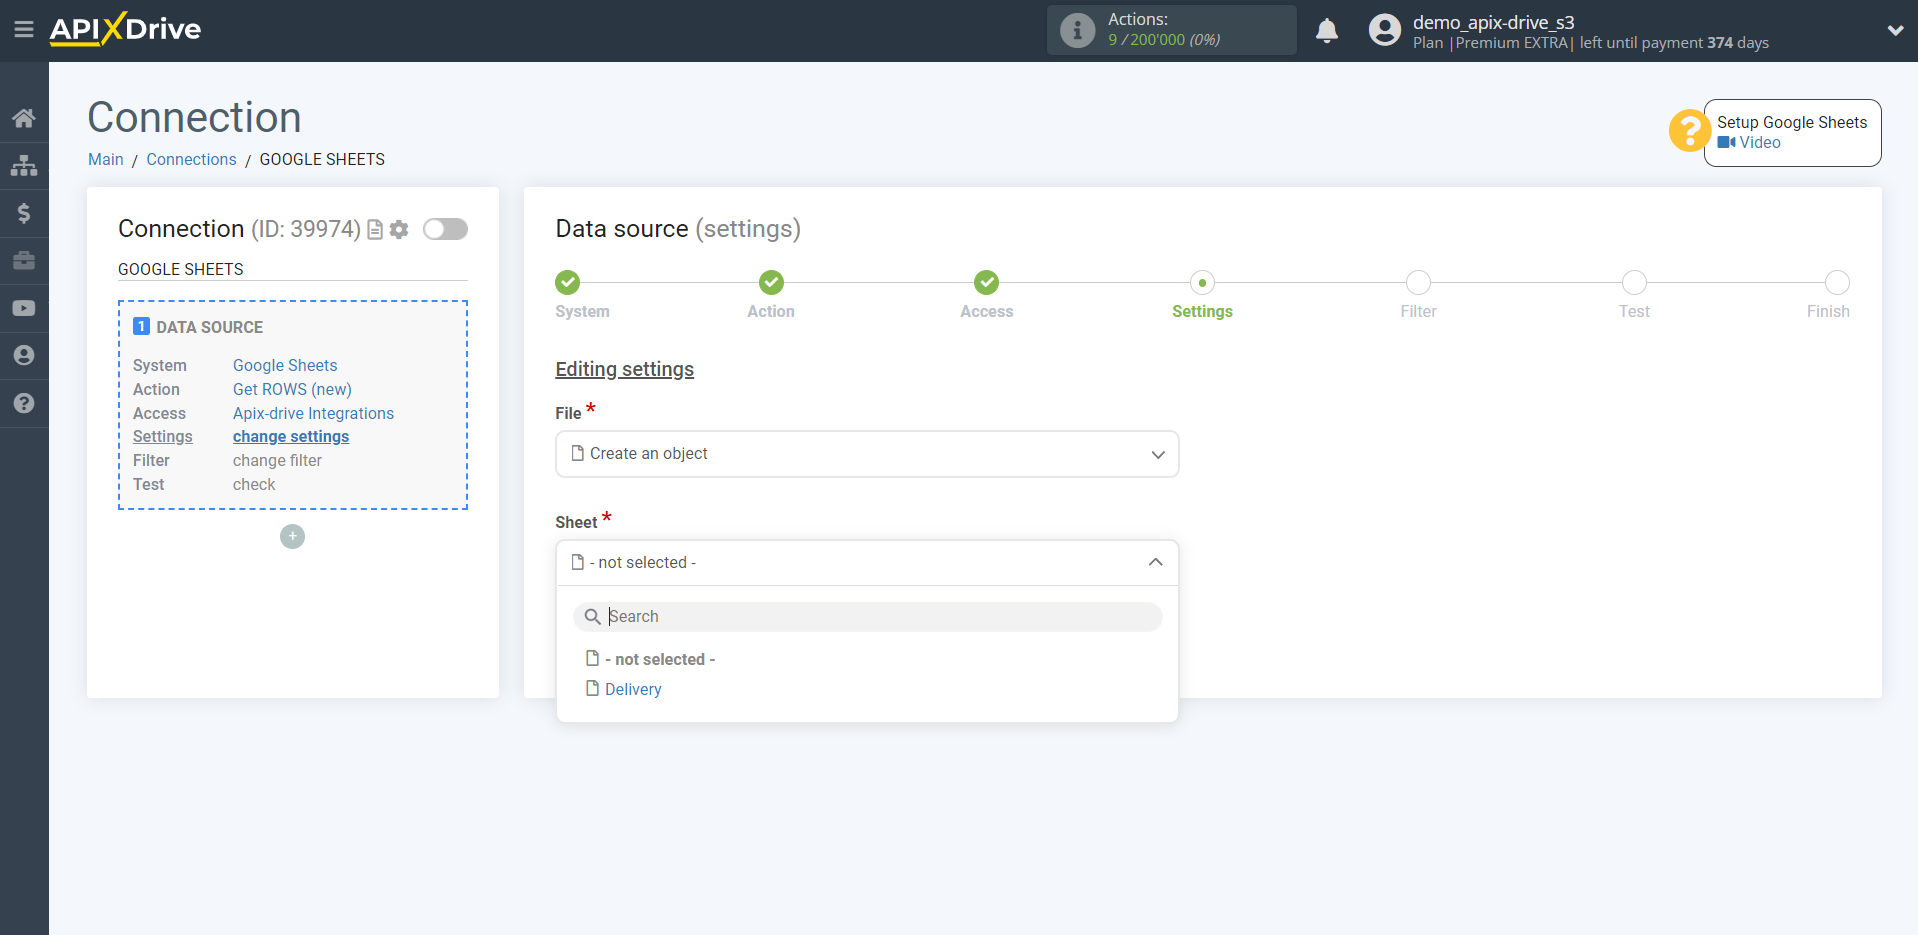Go to the Connections breadcrumb link

[191, 160]
